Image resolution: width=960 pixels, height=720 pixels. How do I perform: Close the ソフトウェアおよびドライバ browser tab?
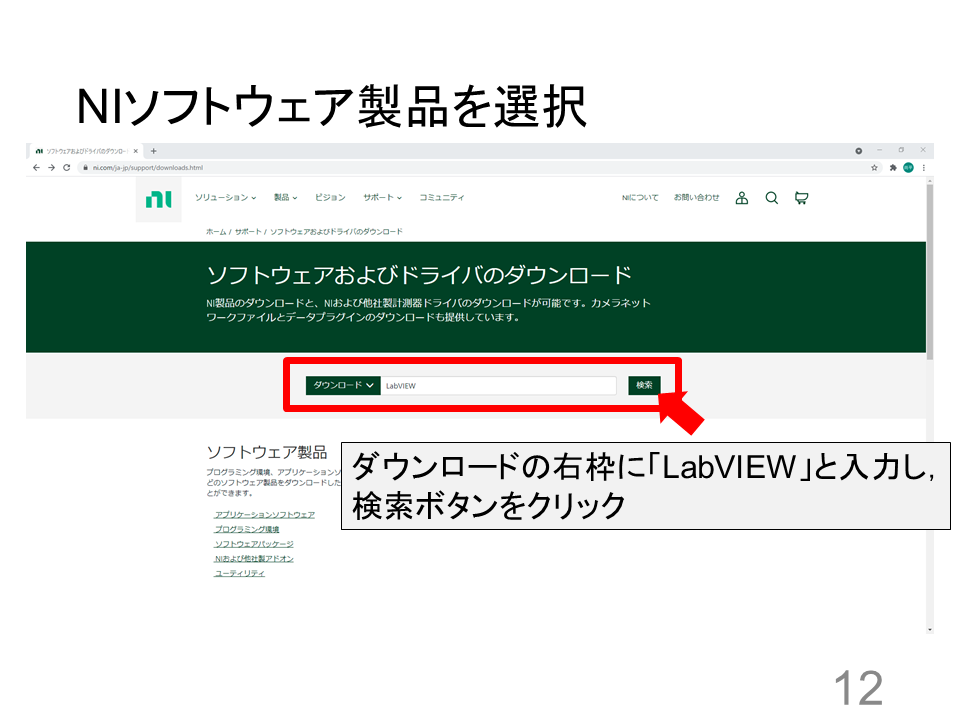(x=136, y=151)
